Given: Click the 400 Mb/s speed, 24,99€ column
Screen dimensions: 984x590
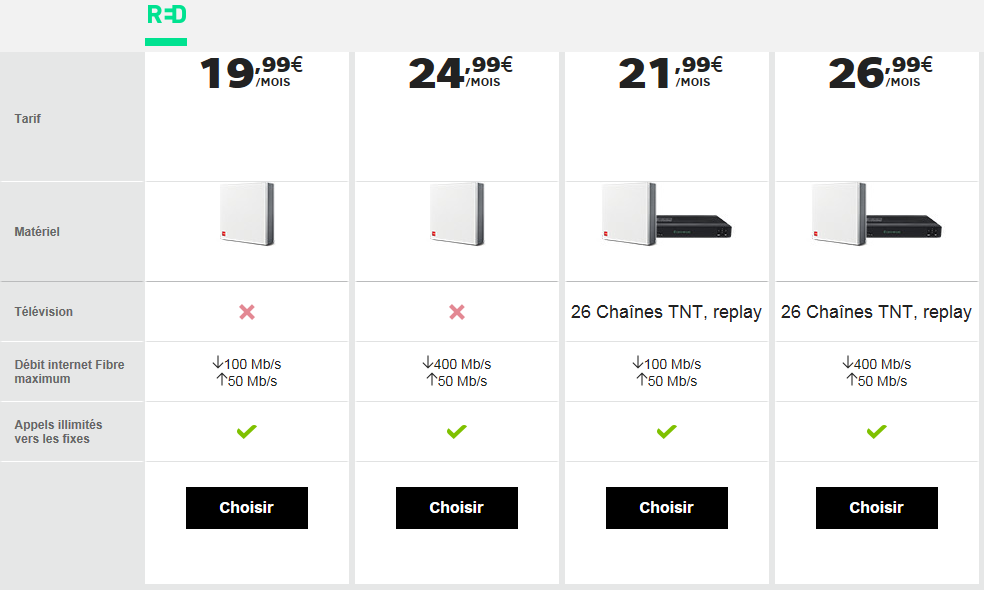Looking at the screenshot, I should (457, 364).
